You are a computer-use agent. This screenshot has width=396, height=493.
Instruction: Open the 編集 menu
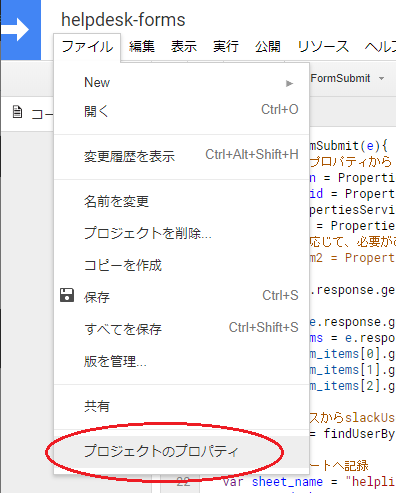pos(142,47)
